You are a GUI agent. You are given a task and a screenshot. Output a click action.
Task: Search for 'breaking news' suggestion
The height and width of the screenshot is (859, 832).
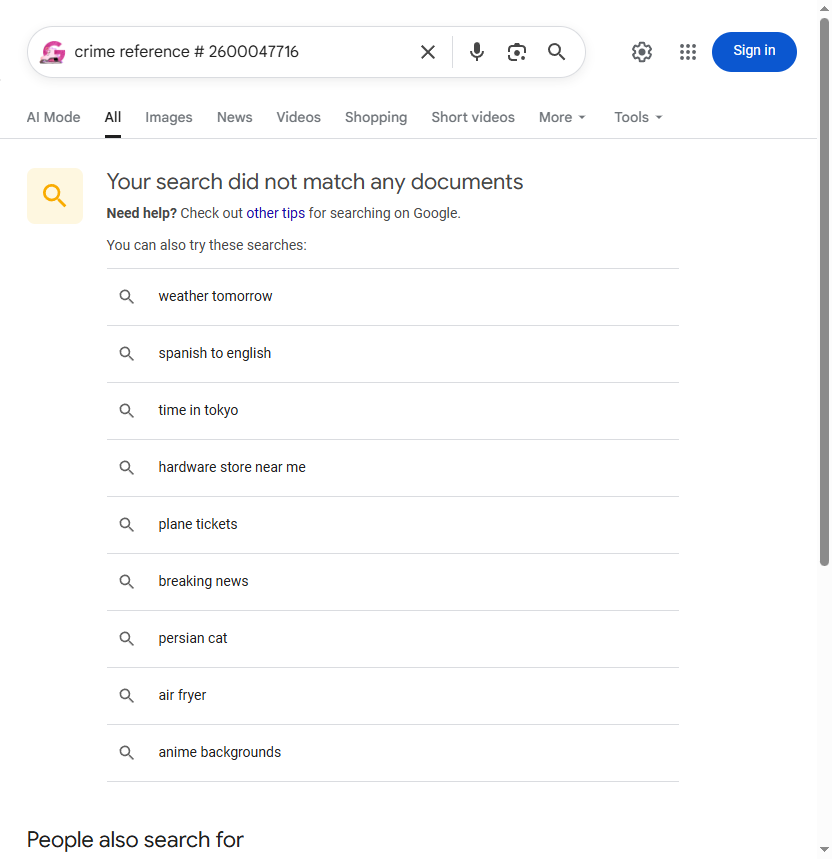(x=393, y=582)
